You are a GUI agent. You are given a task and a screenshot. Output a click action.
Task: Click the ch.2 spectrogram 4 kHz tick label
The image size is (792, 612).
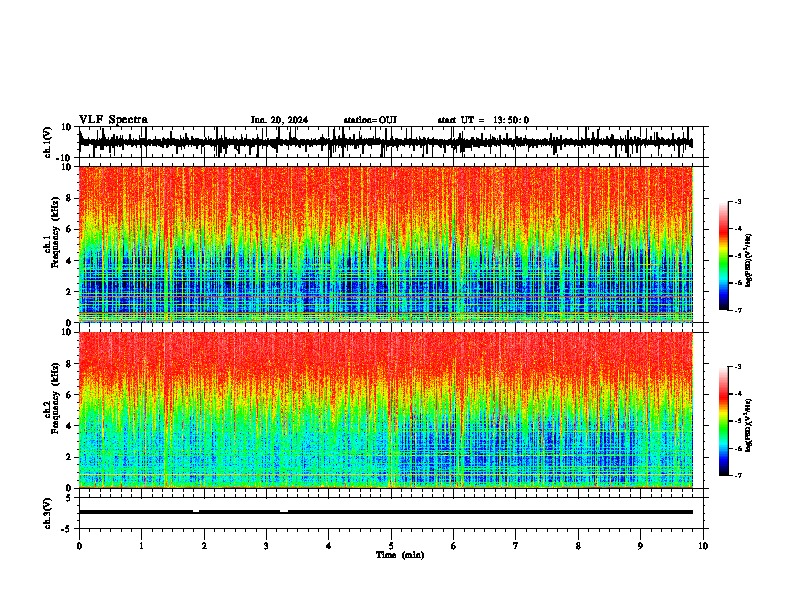69,426
